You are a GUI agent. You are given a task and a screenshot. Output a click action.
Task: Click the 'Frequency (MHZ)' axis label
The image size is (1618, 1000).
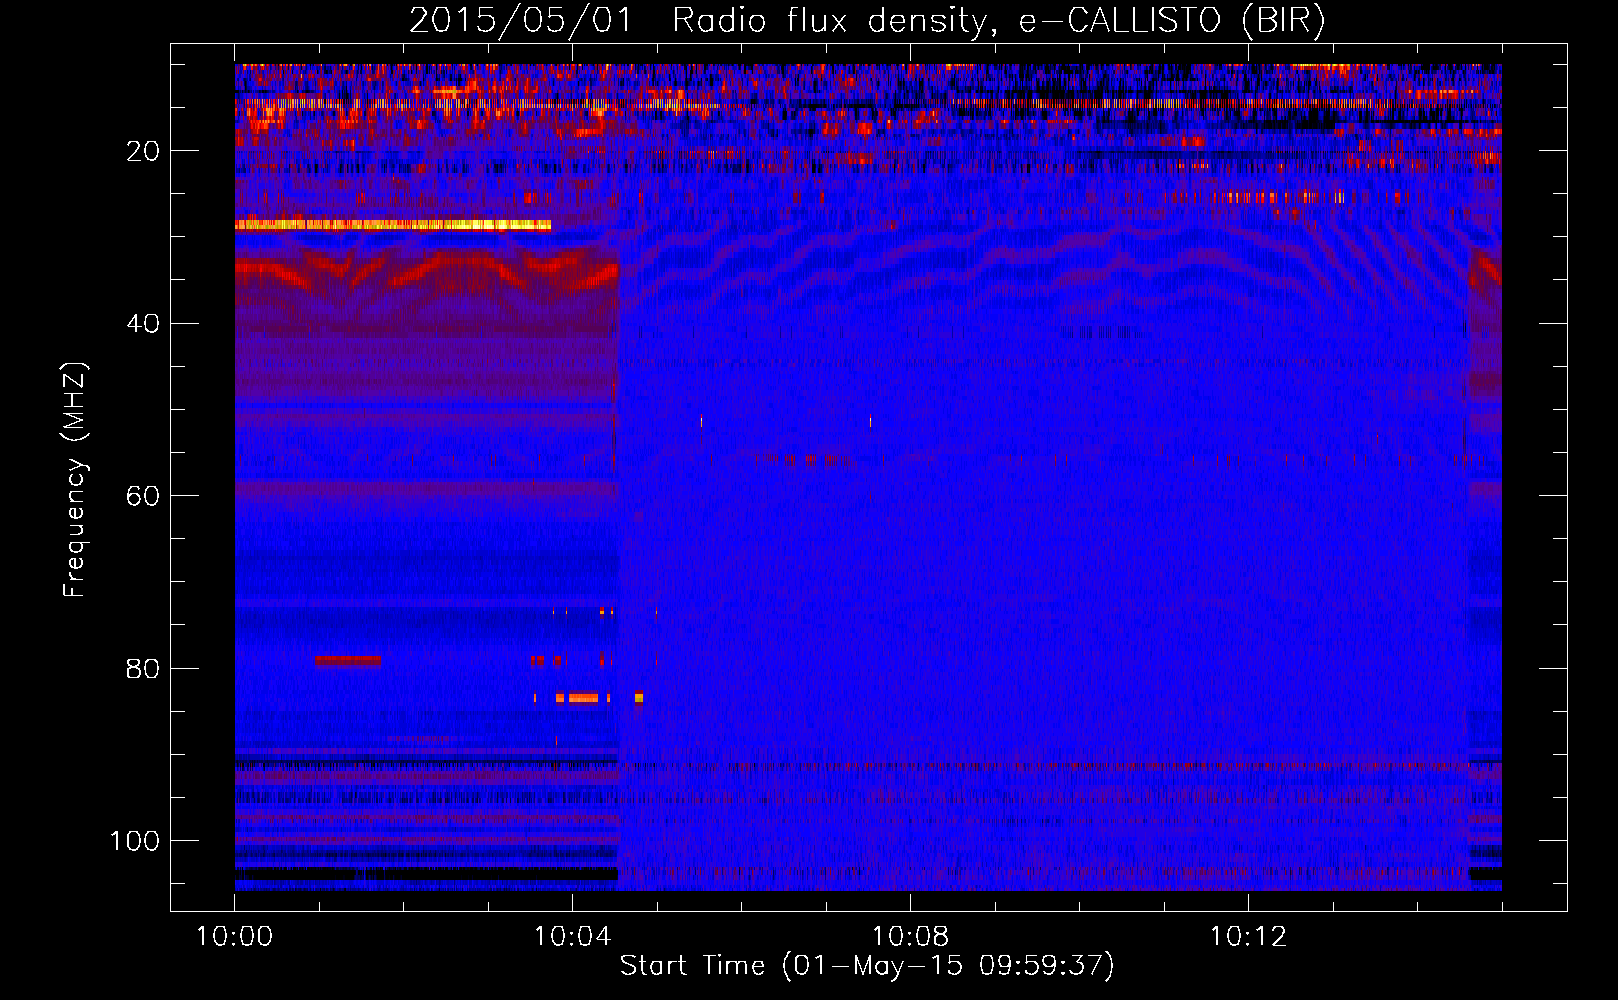(75, 480)
